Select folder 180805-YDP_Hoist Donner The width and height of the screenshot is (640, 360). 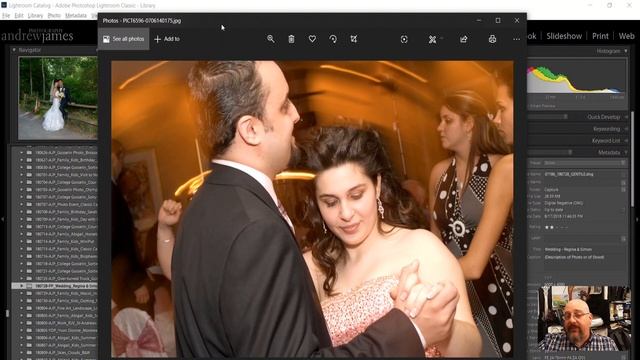pyautogui.click(x=66, y=330)
